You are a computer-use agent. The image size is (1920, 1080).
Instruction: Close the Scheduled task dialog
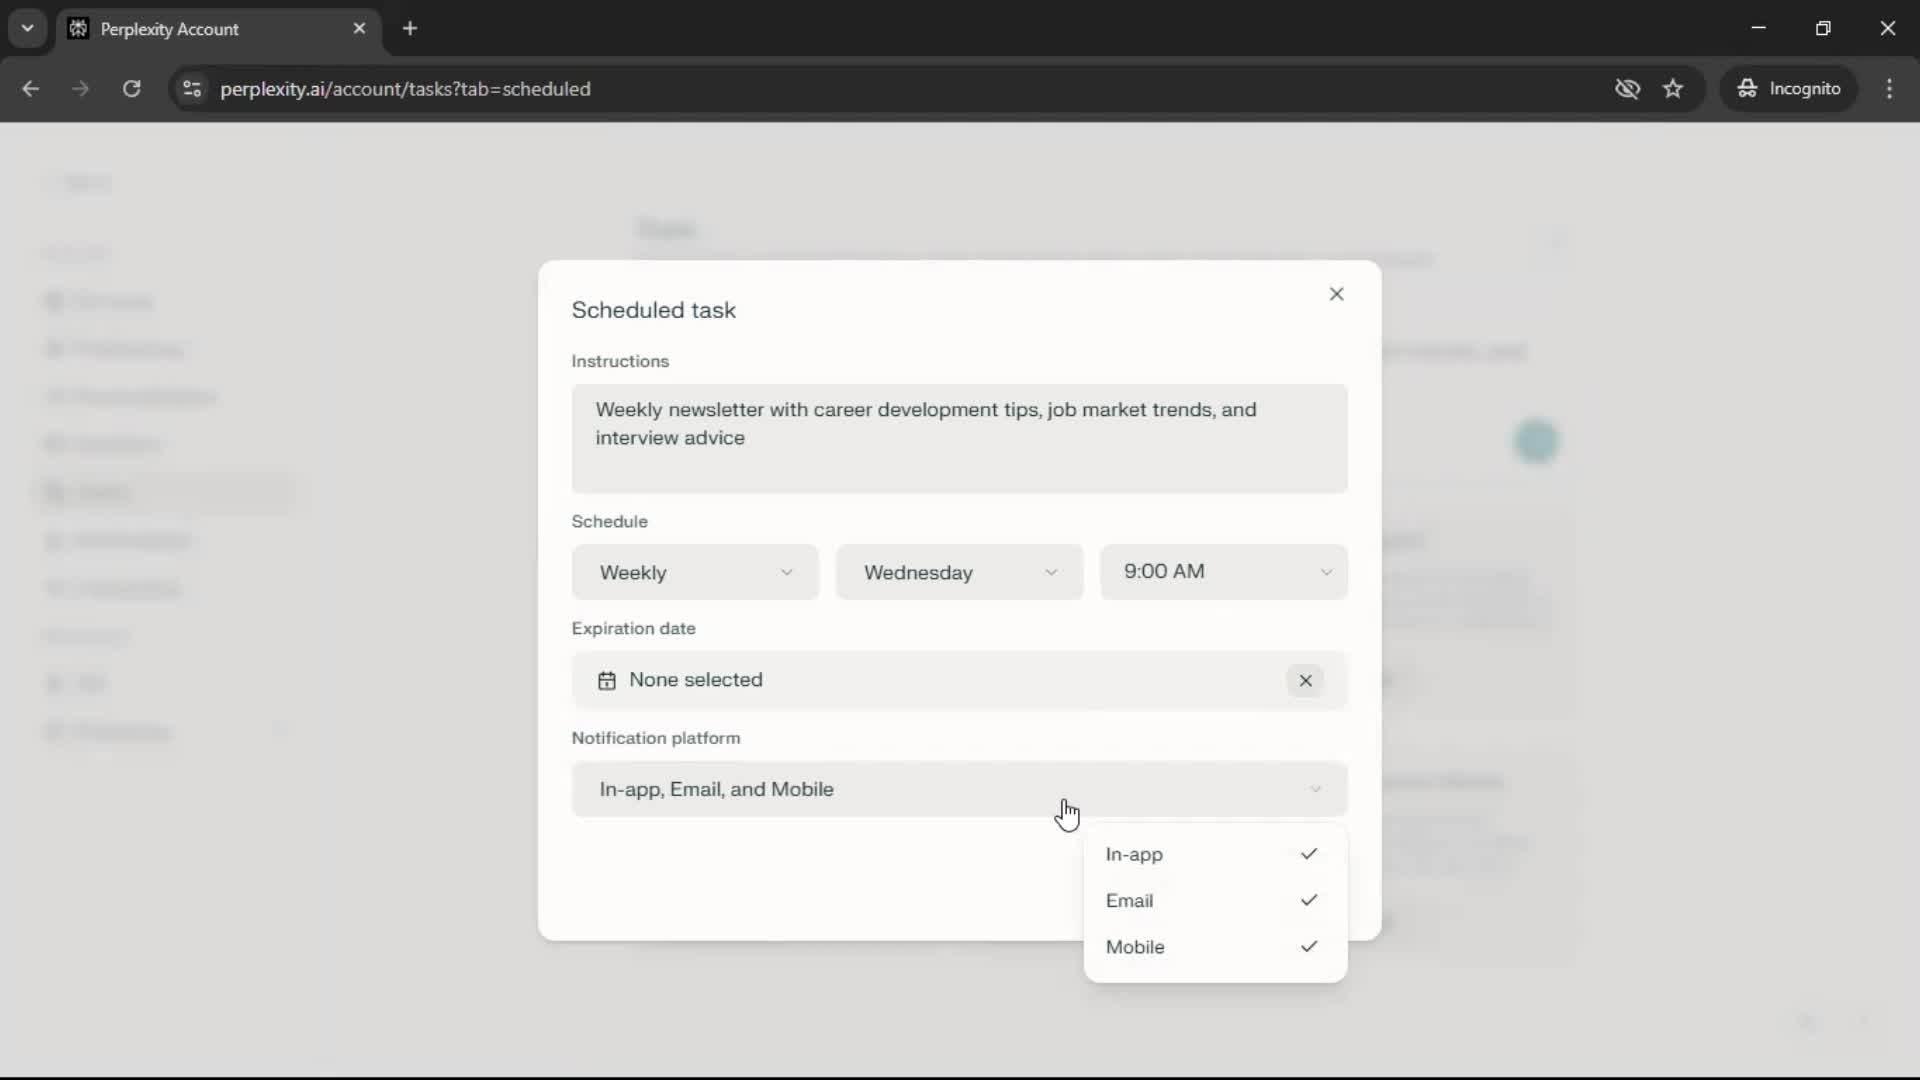point(1336,294)
